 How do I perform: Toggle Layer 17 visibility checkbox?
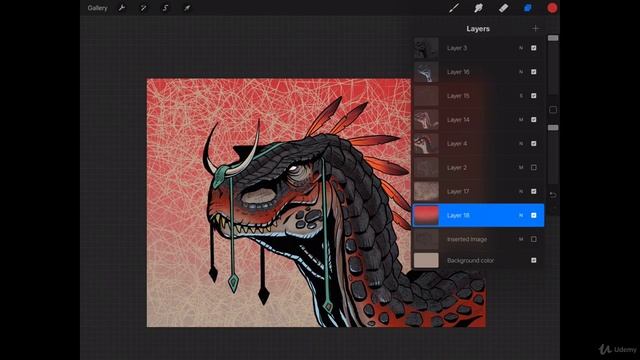pos(533,191)
